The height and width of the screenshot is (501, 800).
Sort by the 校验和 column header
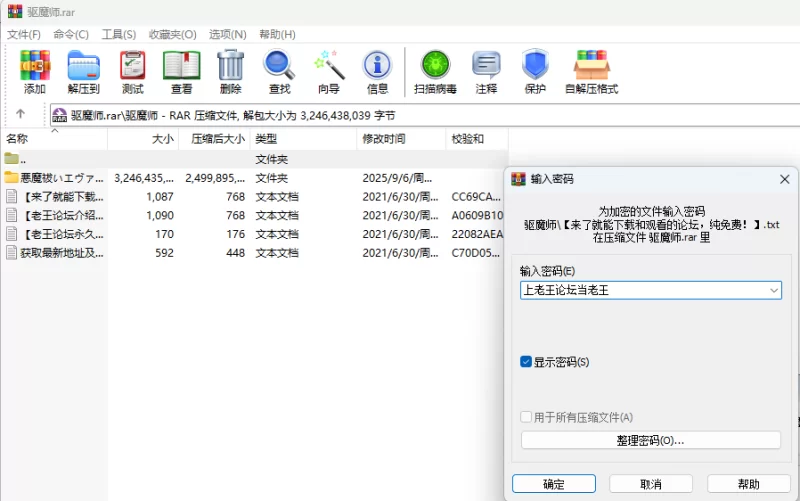(477, 139)
